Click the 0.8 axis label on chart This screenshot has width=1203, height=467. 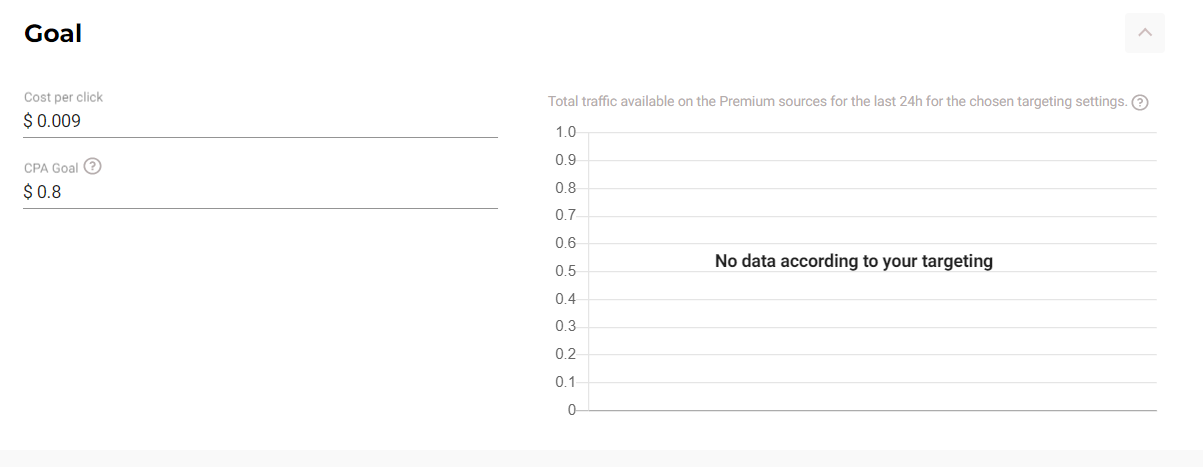[x=566, y=188]
